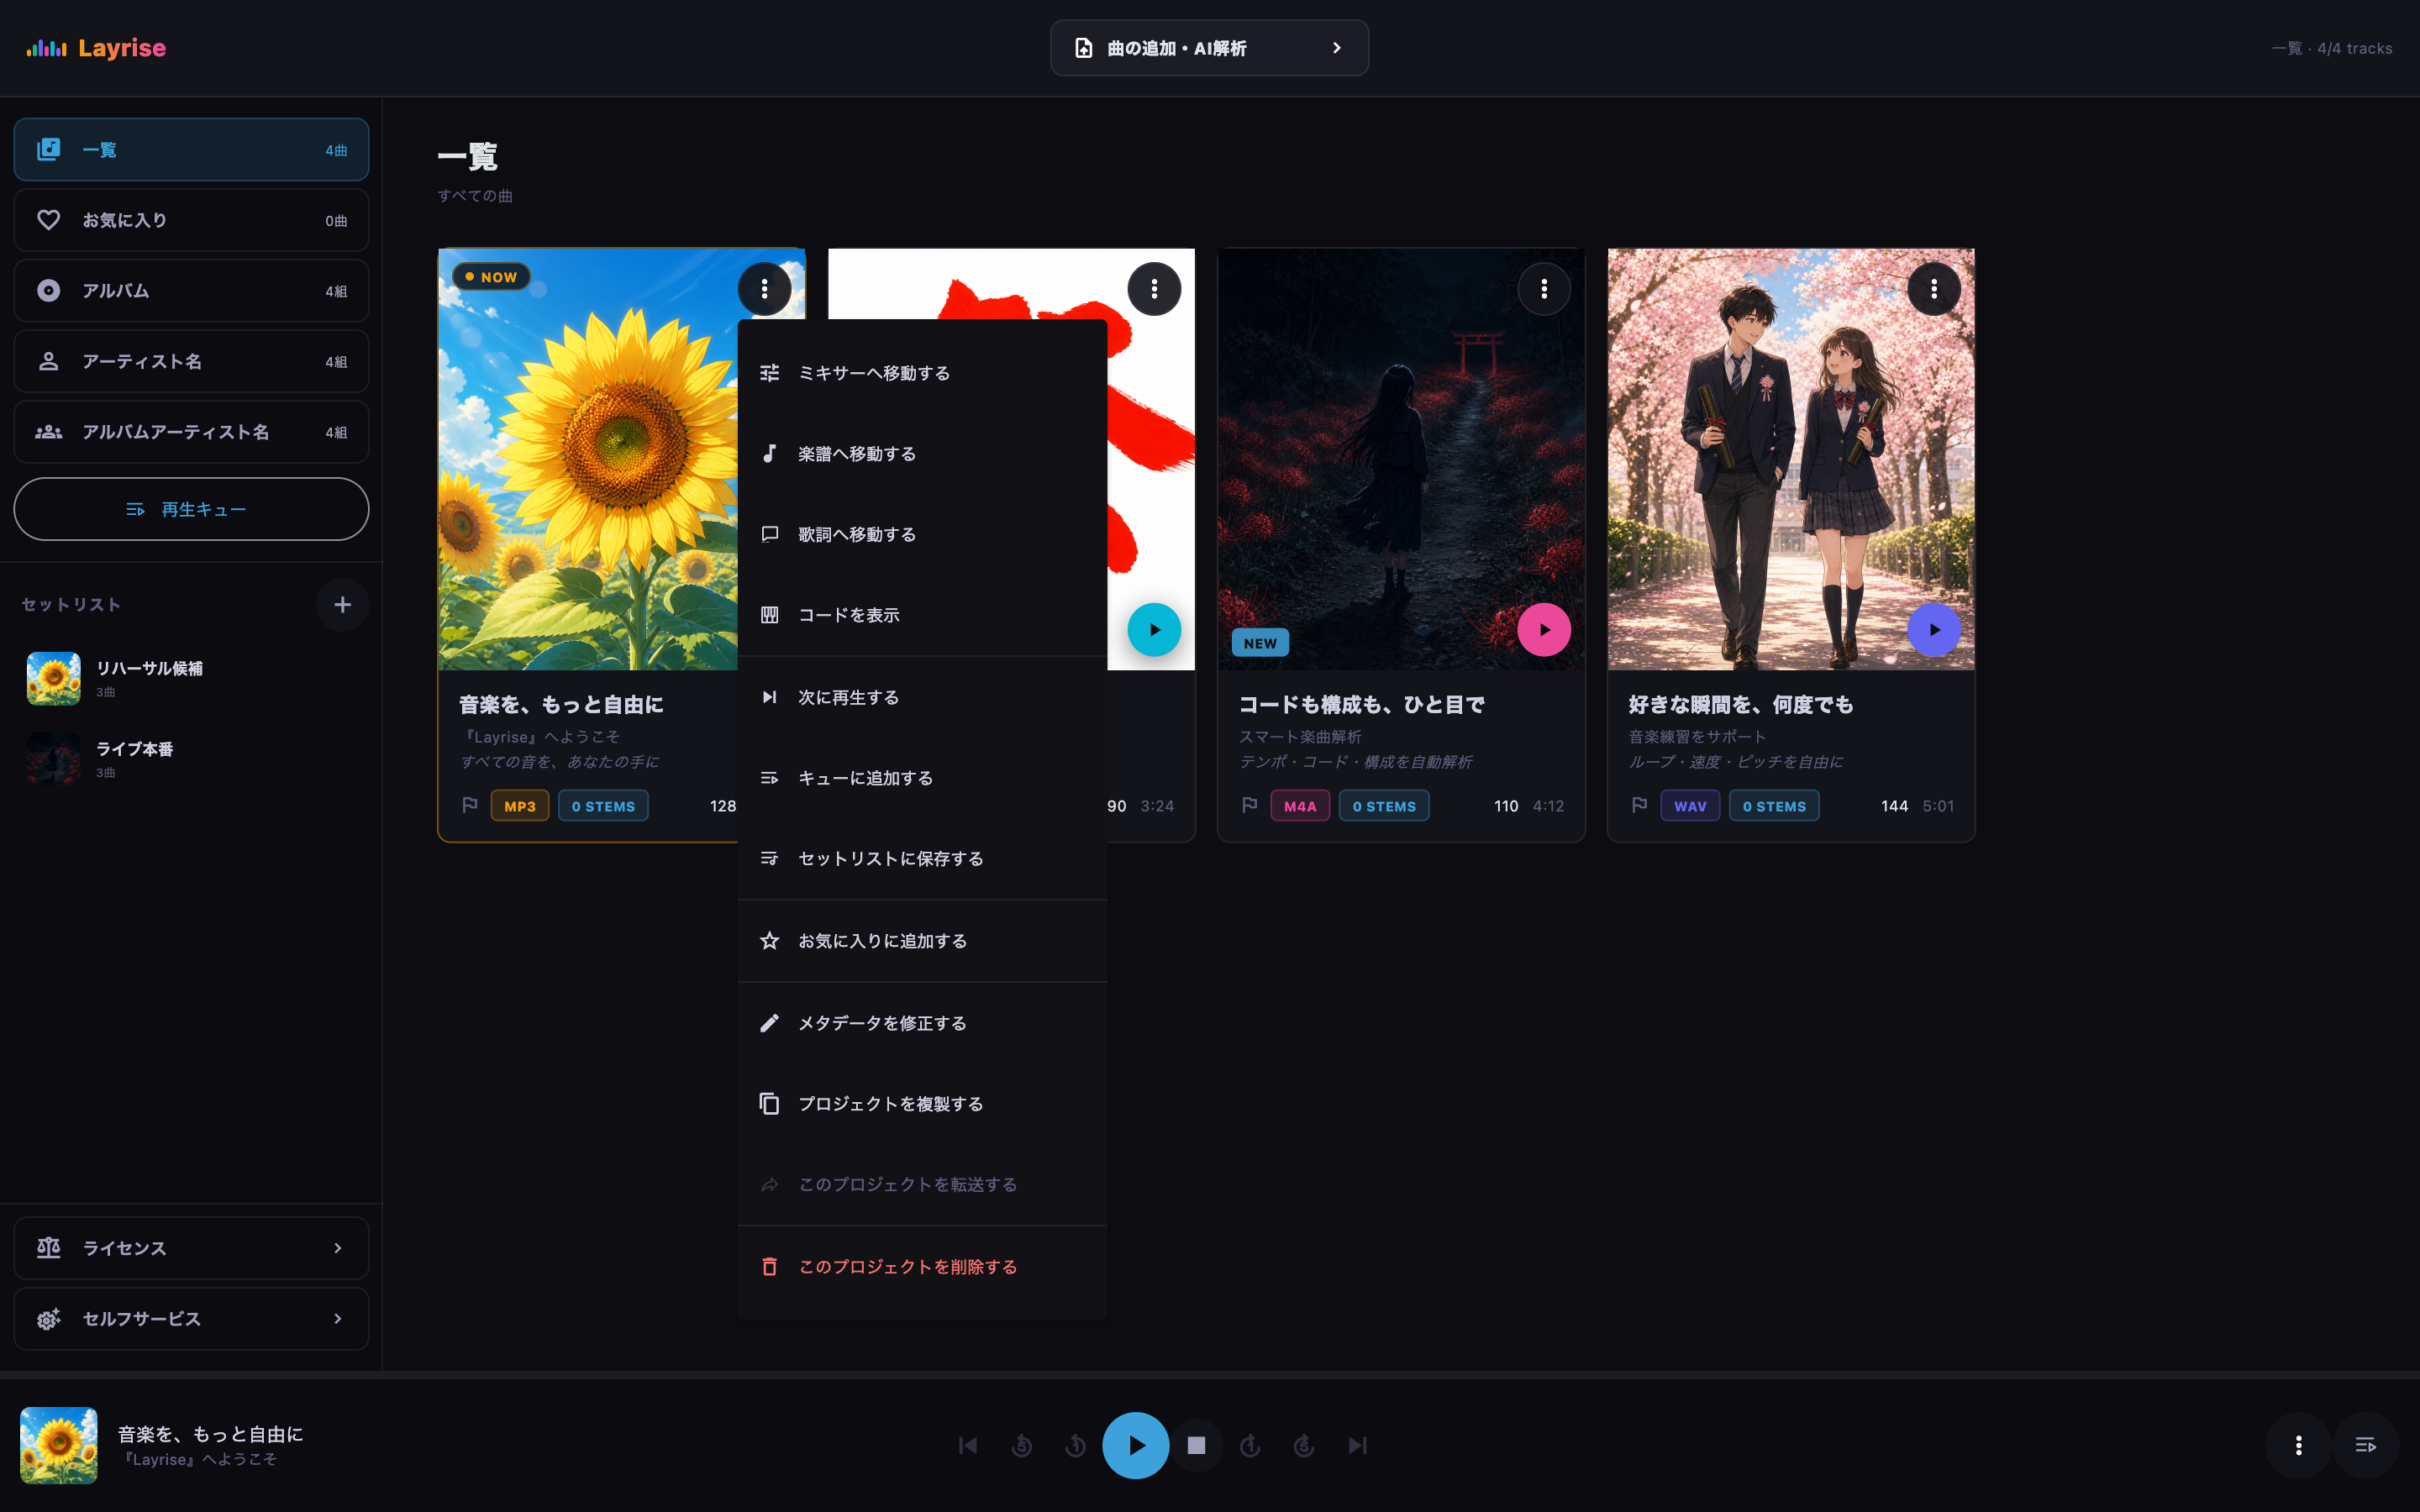Choose ミキサーへ移動する menu item

[x=922, y=373]
